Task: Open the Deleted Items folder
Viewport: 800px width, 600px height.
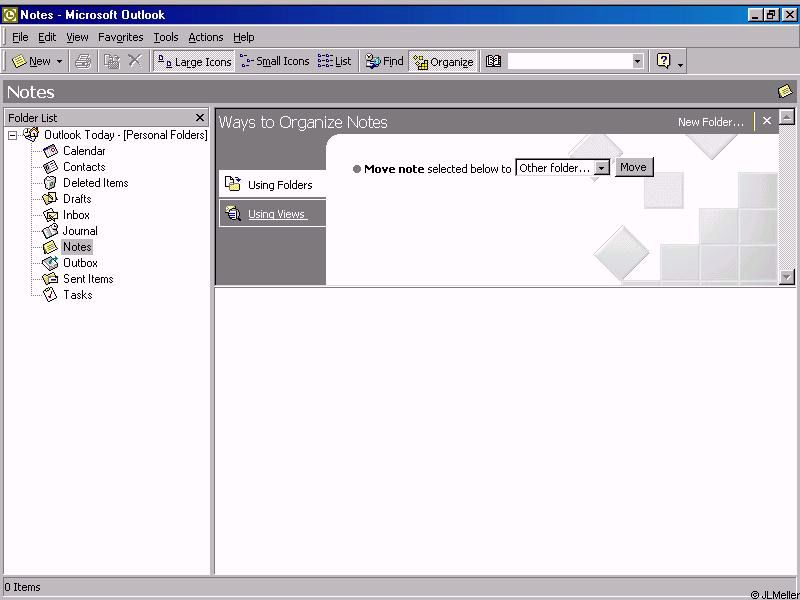Action: pyautogui.click(x=94, y=183)
